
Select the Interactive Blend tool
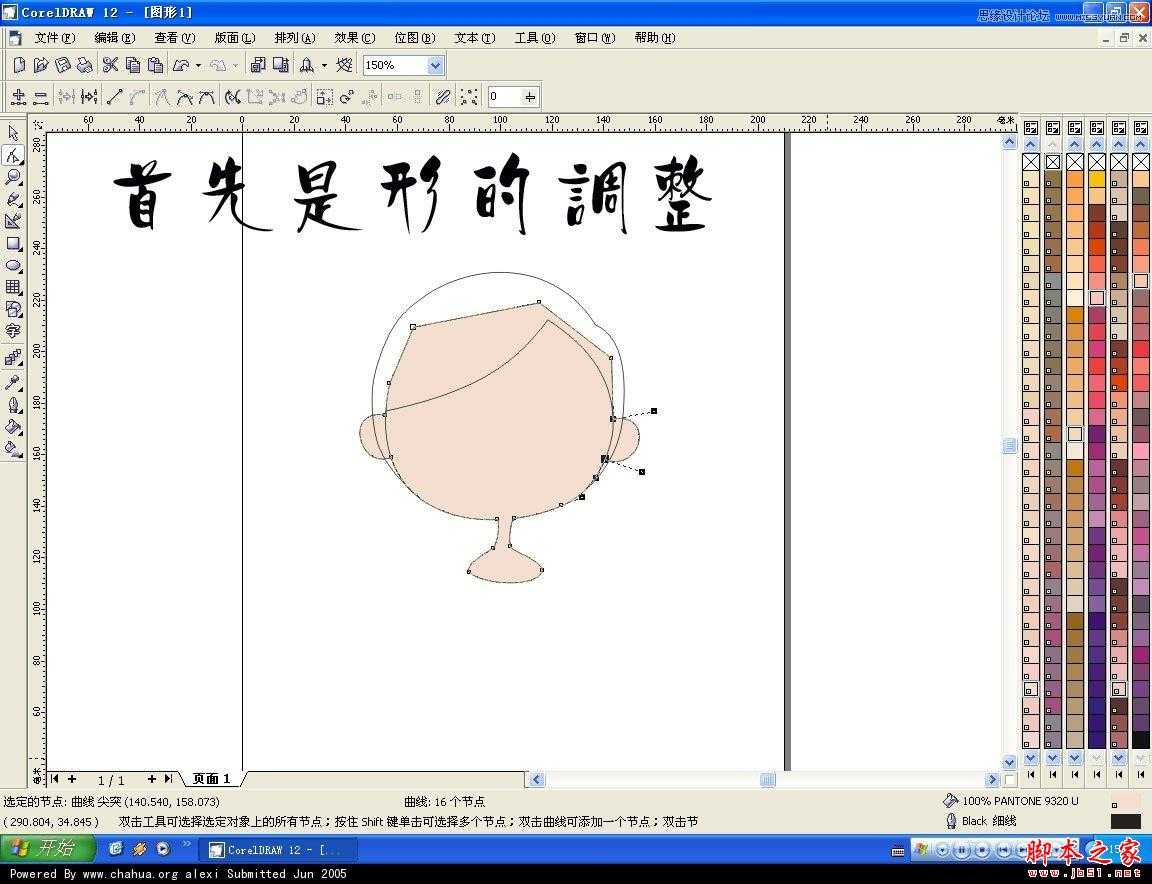click(13, 359)
